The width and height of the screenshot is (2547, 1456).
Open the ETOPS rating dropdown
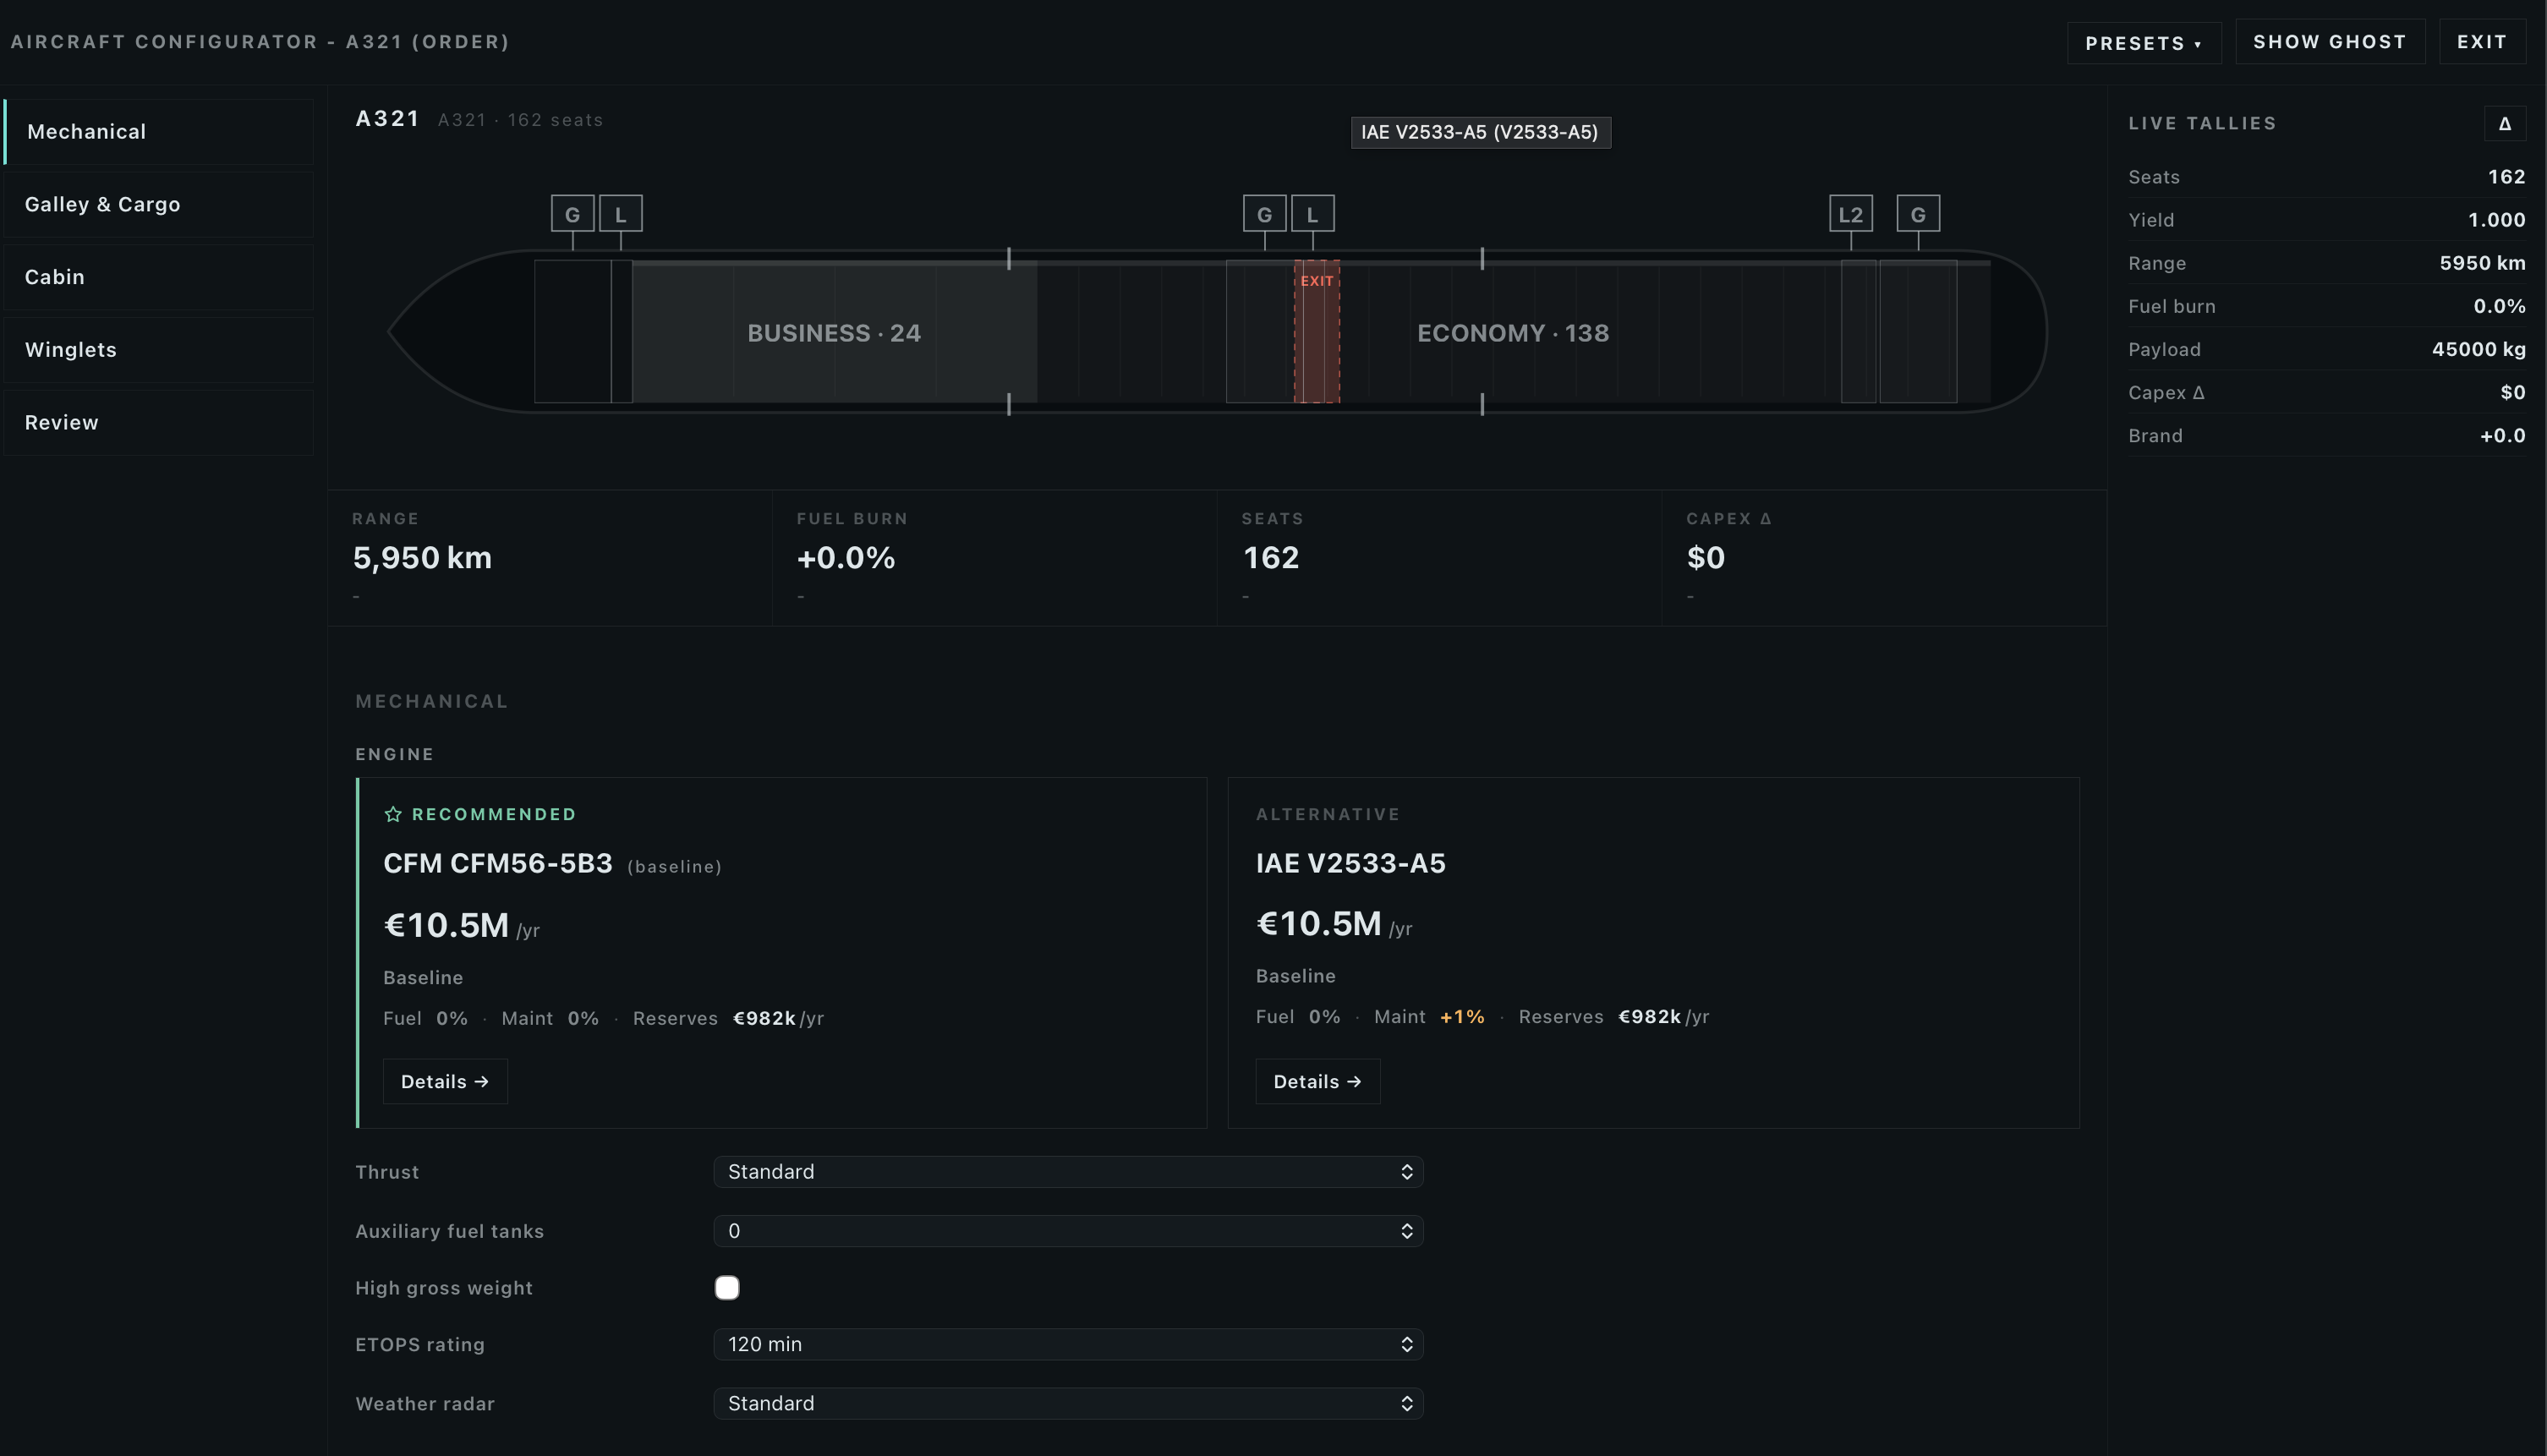[1068, 1345]
